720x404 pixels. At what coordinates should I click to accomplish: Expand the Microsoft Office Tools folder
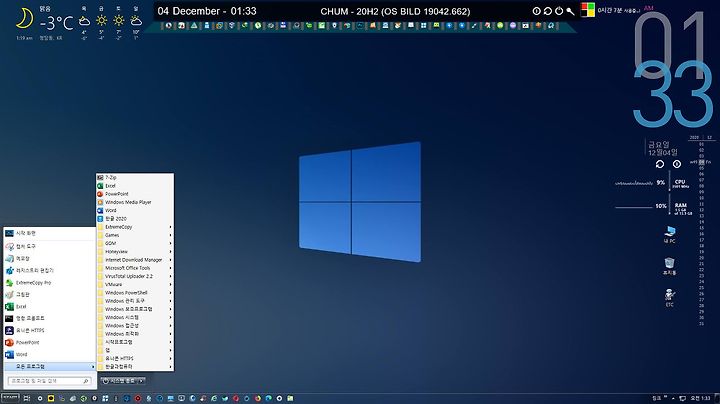pyautogui.click(x=135, y=268)
